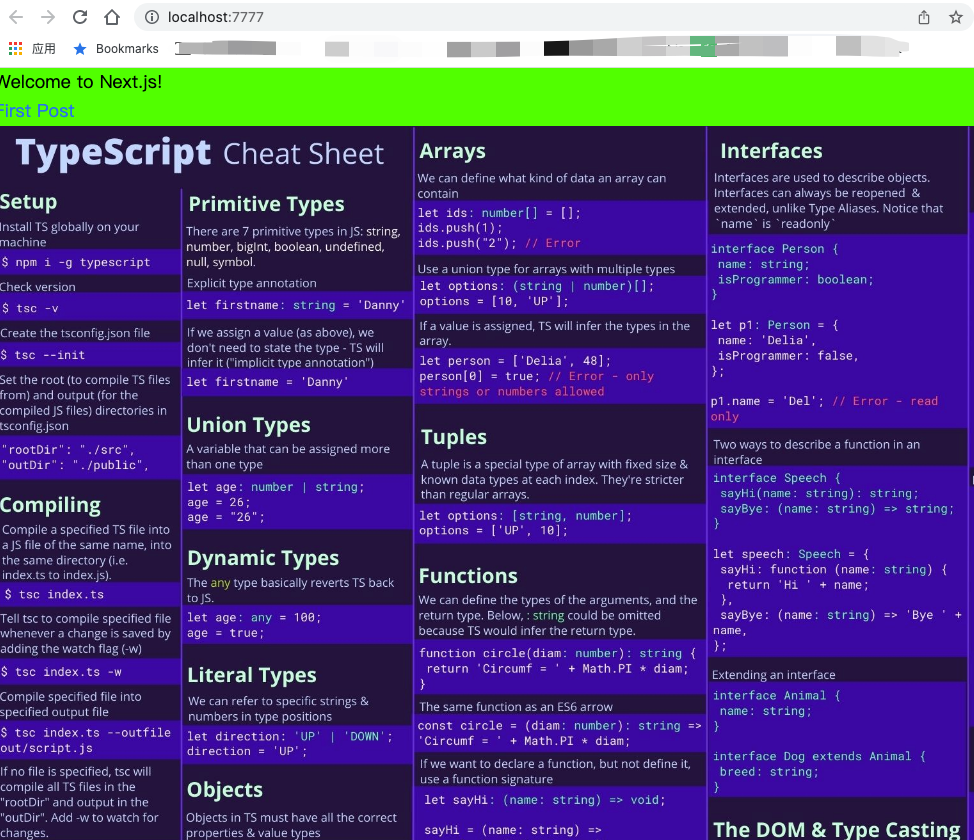The image size is (974, 840).
Task: Click the Arrays section heading
Action: (x=452, y=151)
